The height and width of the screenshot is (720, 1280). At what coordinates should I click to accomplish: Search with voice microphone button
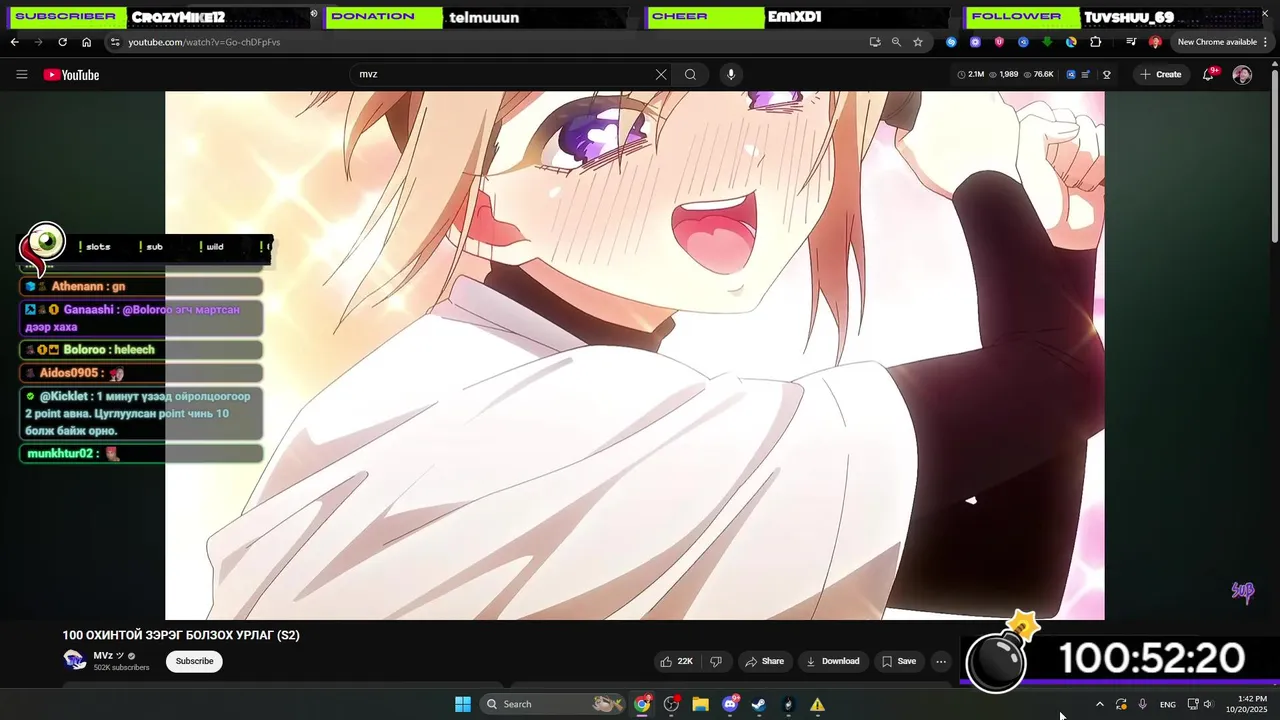[731, 74]
